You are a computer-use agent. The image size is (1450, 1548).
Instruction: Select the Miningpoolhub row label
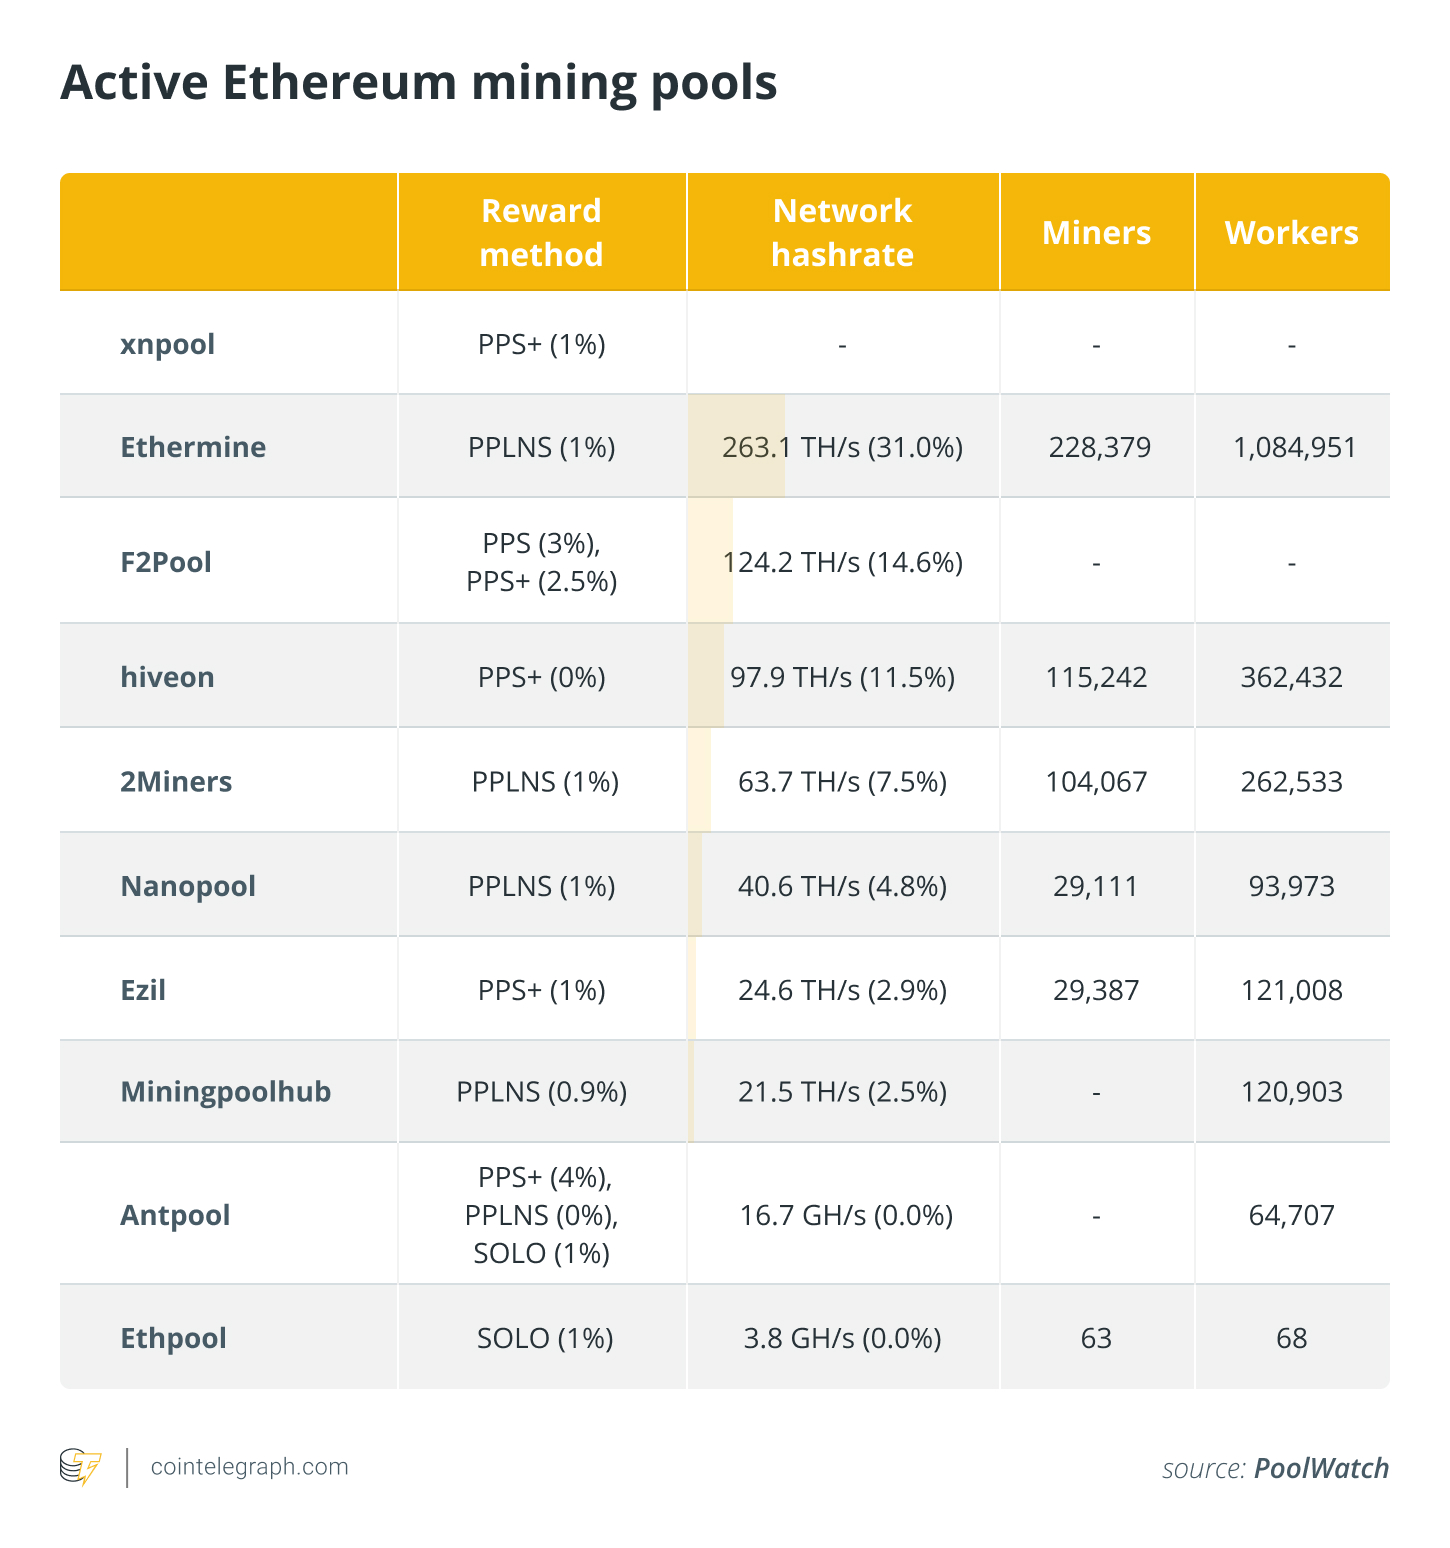[x=225, y=1091]
